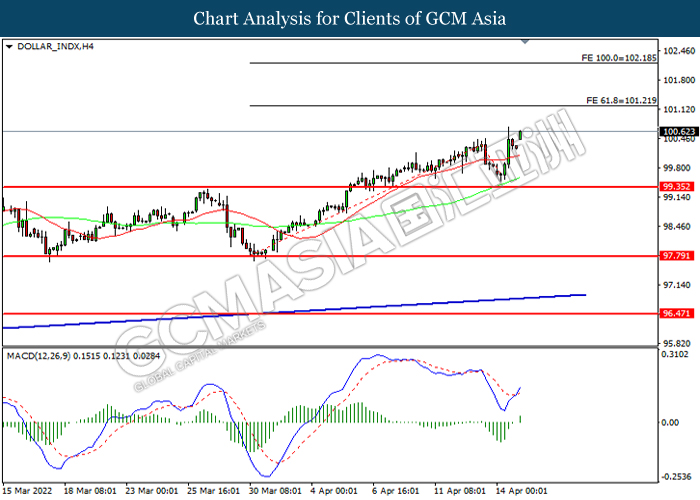Click the 99.140 price axis value

[677, 197]
